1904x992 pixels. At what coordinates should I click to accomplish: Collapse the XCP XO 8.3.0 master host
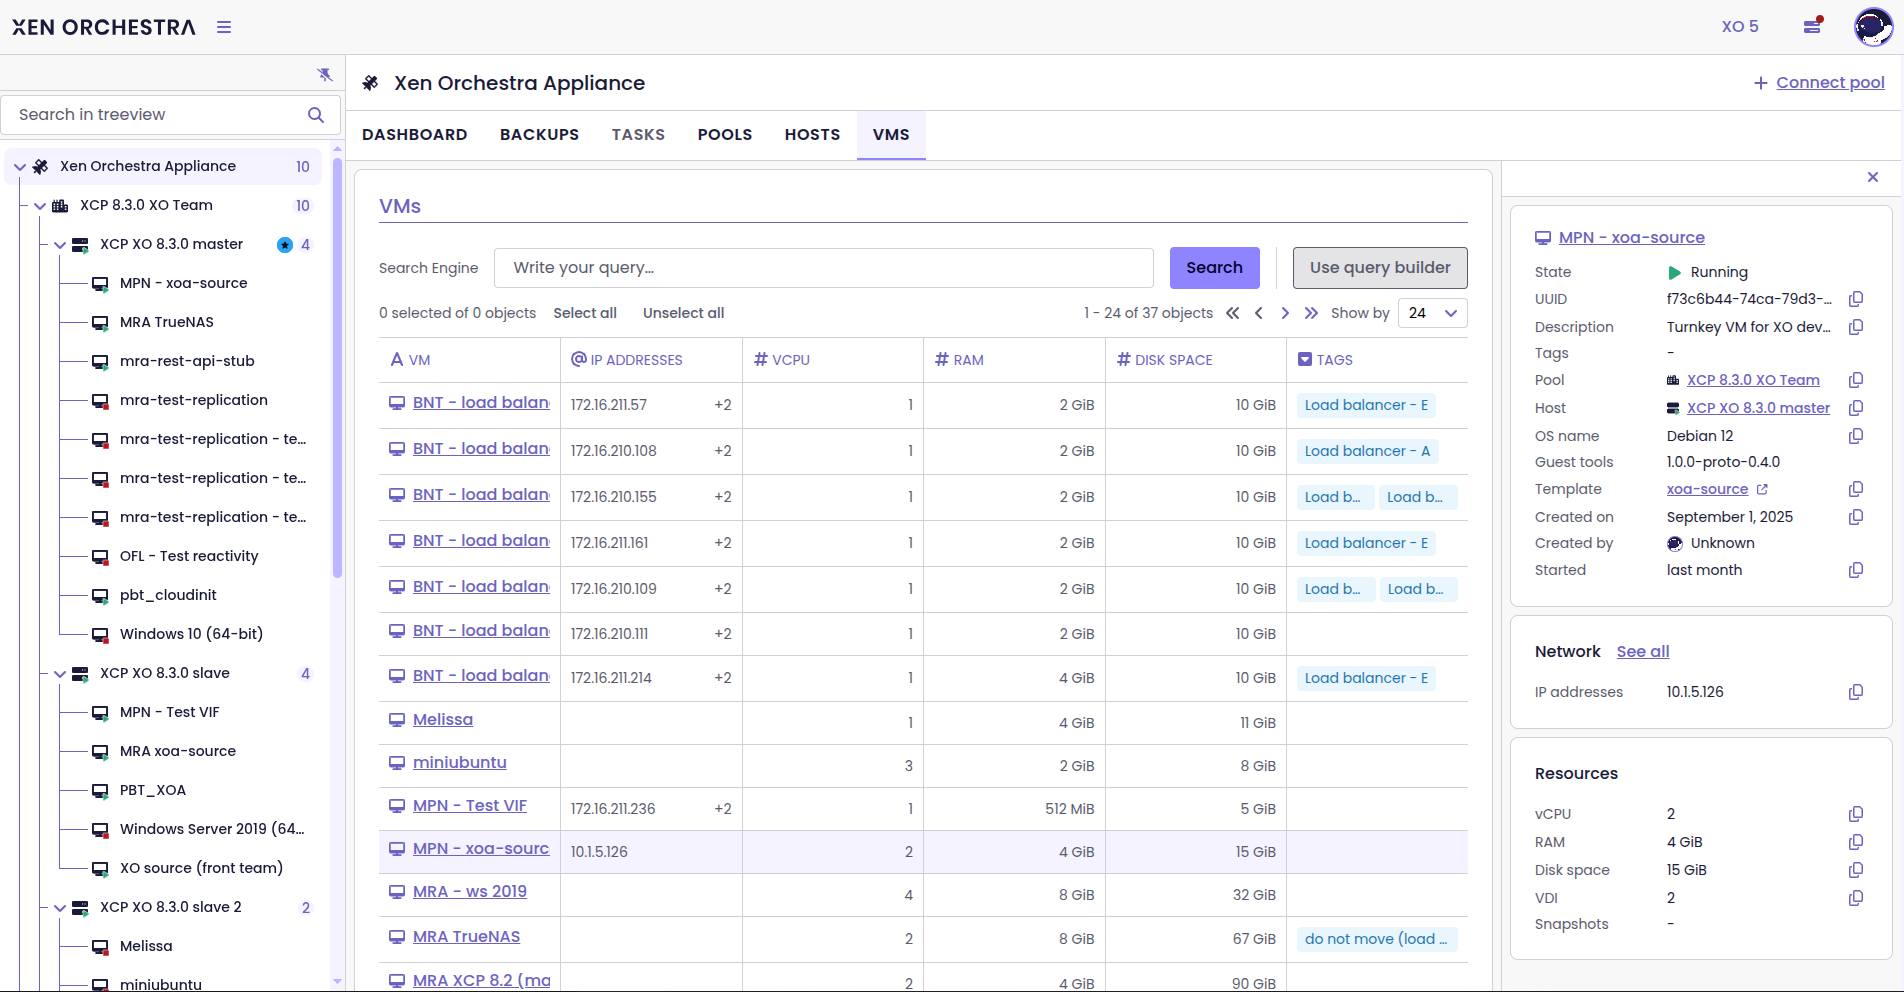click(x=60, y=245)
